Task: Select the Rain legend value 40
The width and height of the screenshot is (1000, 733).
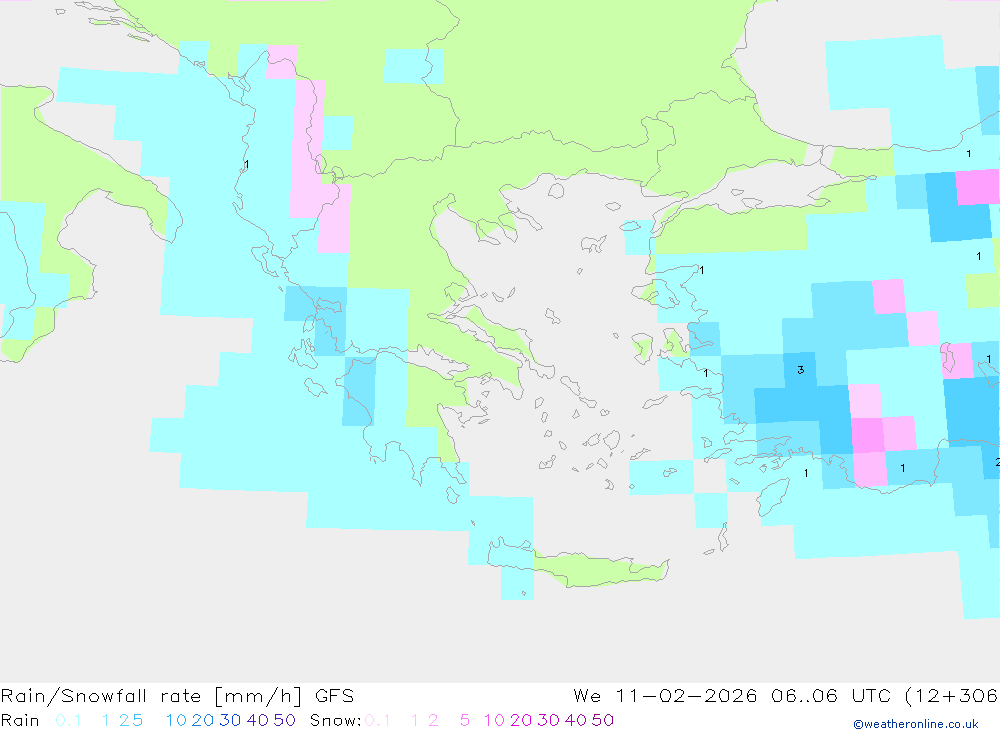Action: pos(258,720)
